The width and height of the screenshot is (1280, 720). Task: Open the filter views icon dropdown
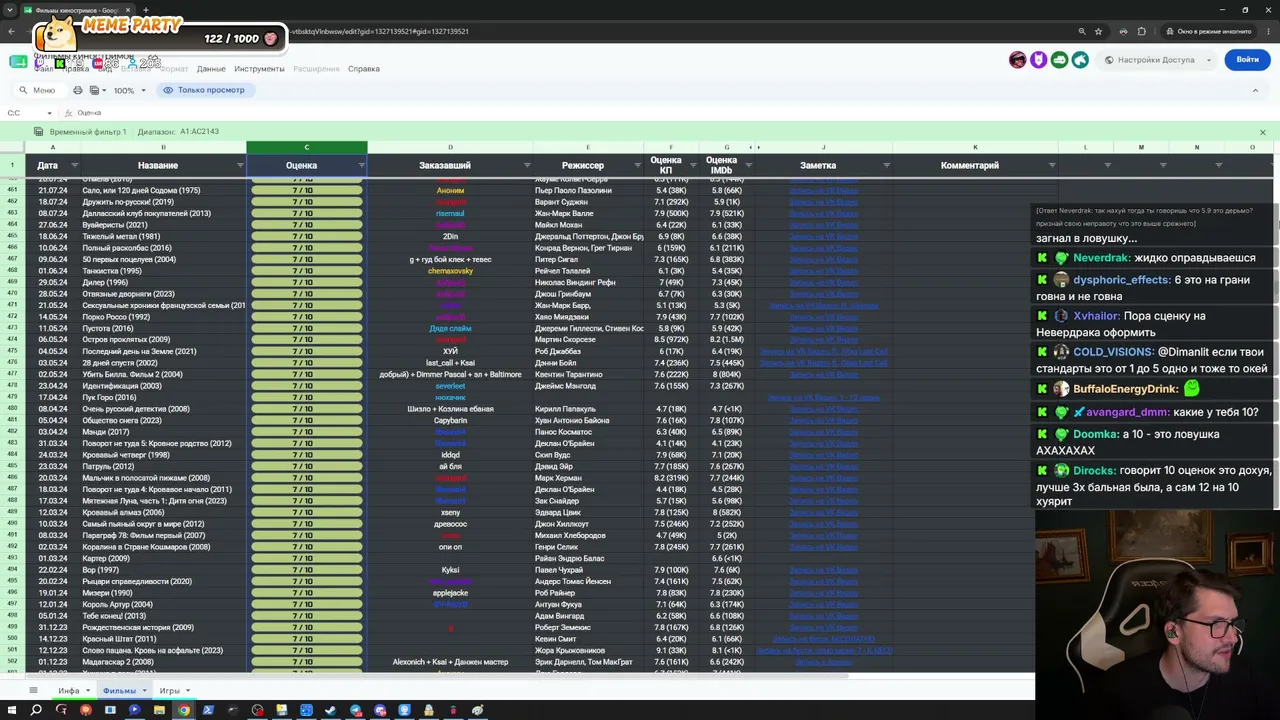point(97,90)
